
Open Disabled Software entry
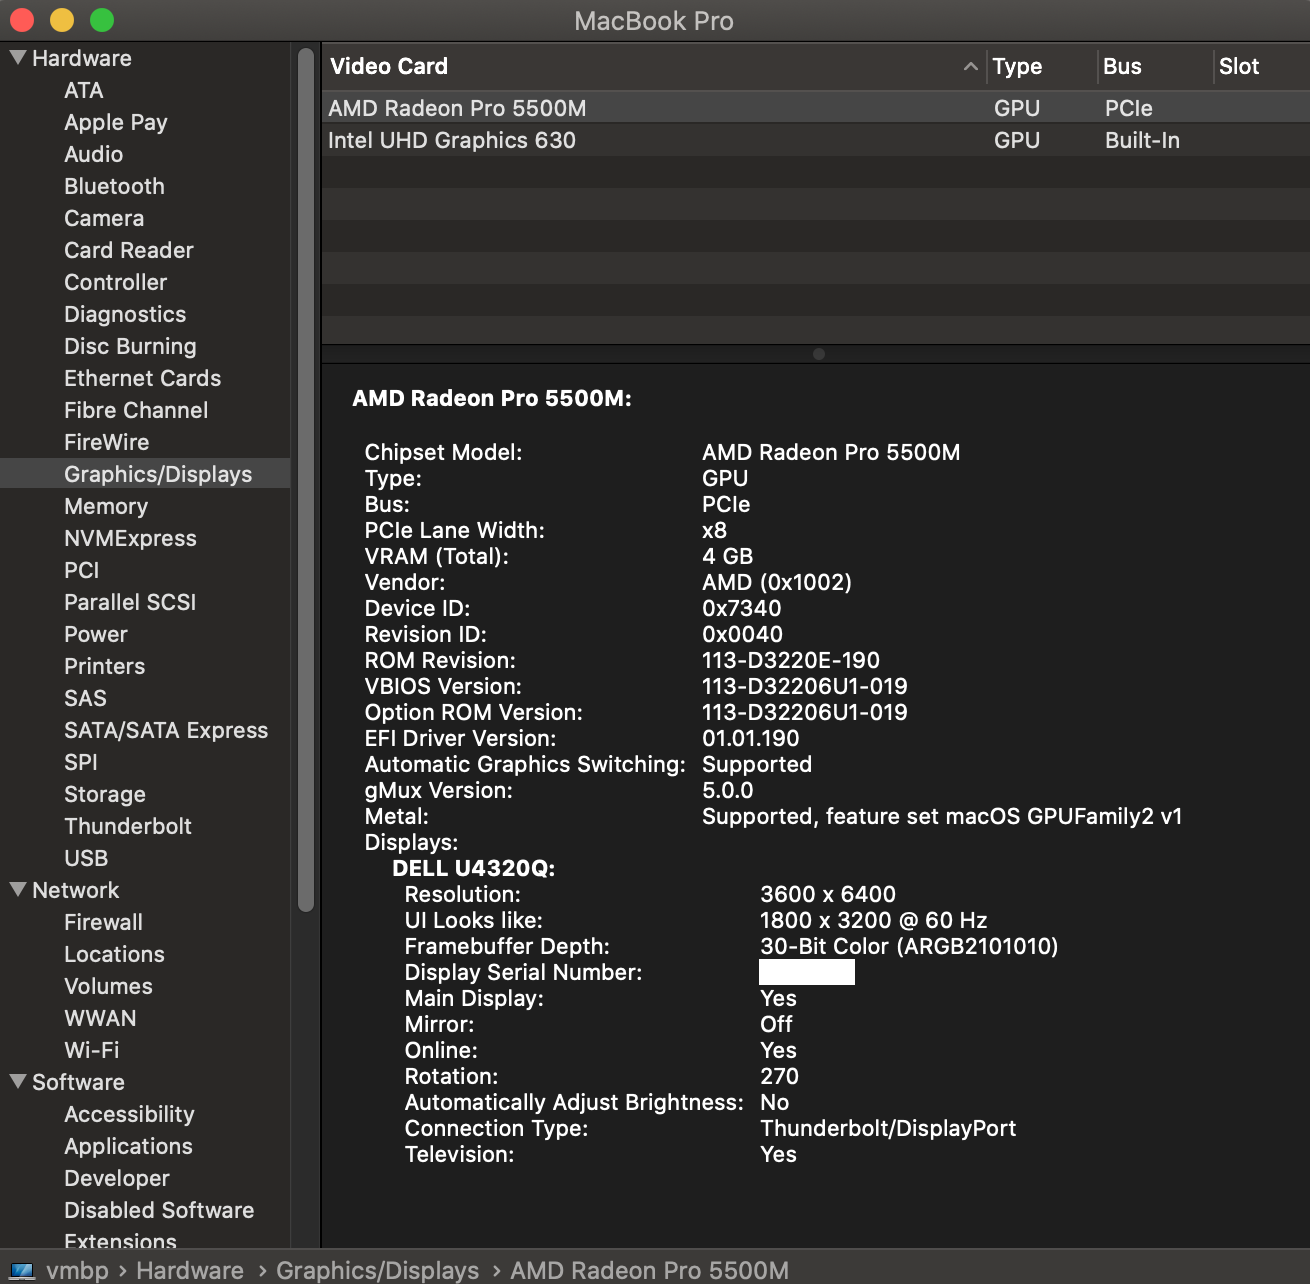[159, 1210]
